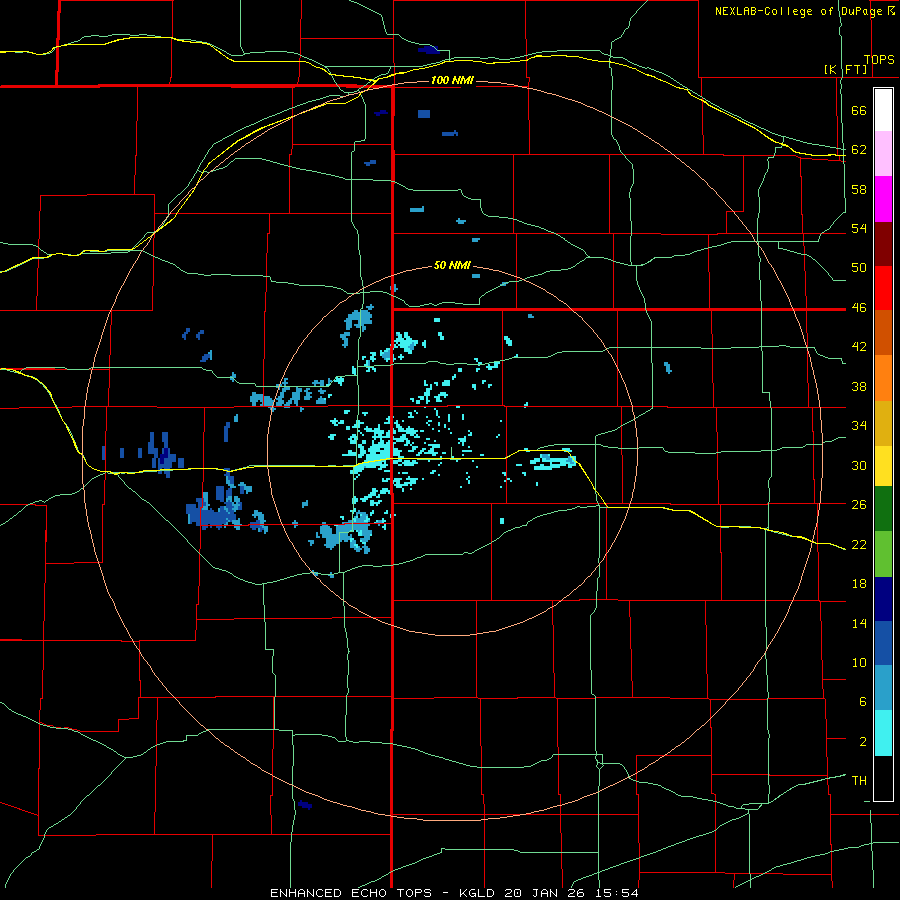The height and width of the screenshot is (900, 900).
Task: Click the 14 legend value
Action: click(859, 623)
